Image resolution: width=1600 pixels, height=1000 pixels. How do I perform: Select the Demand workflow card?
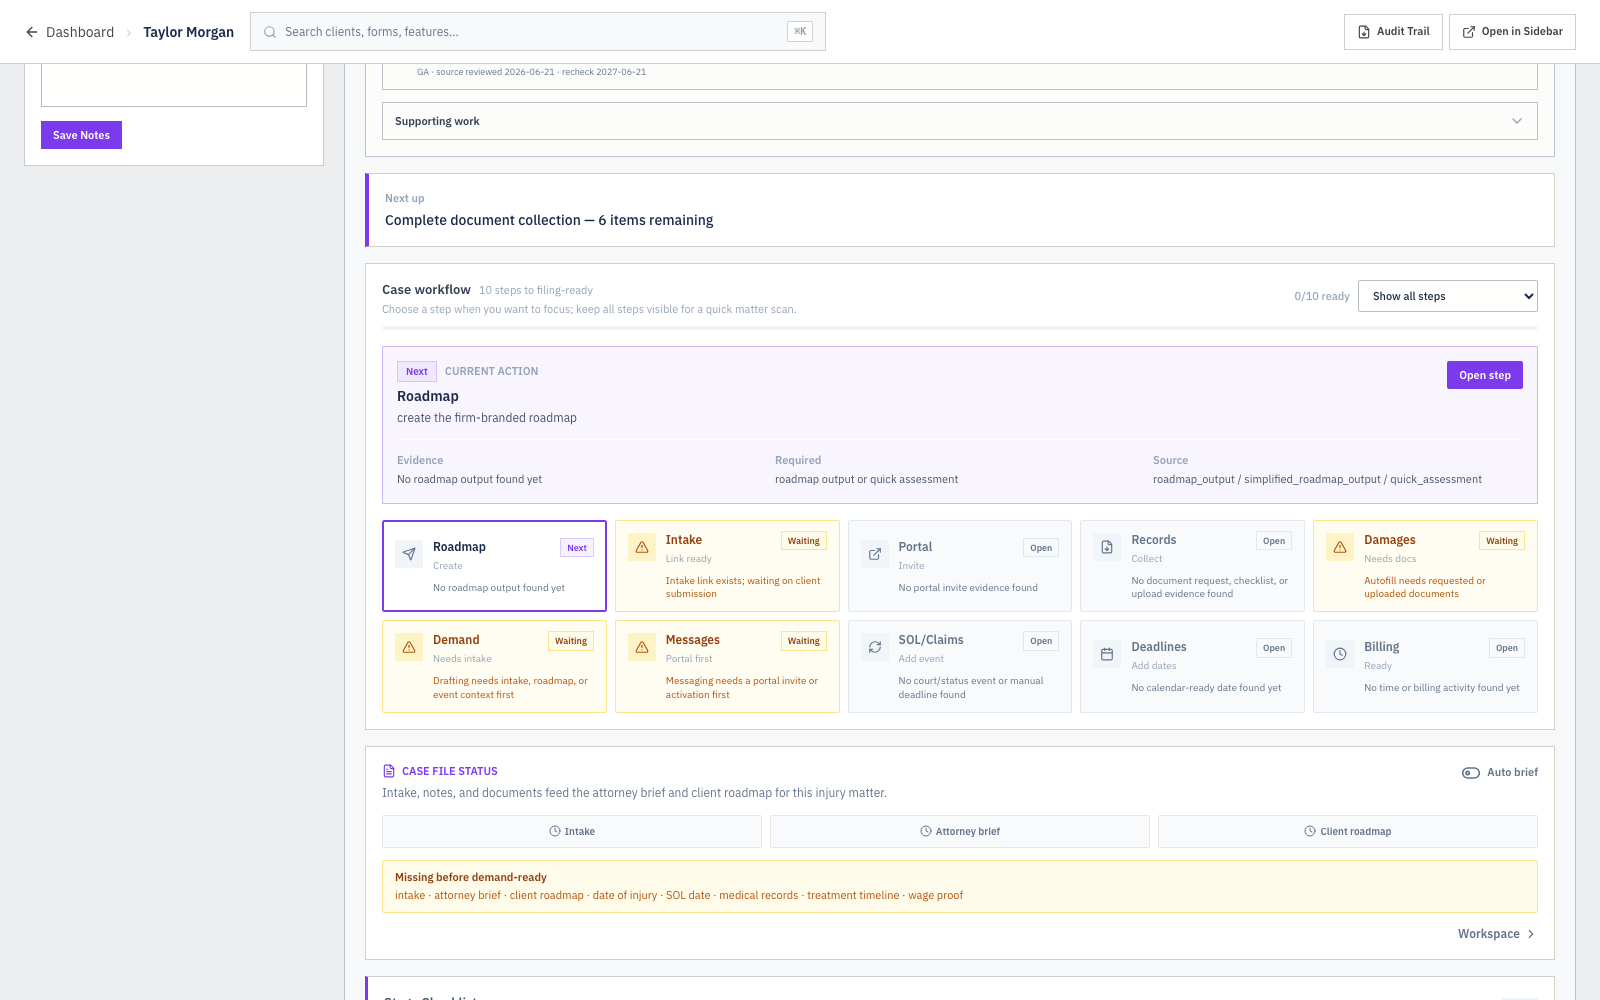pyautogui.click(x=494, y=666)
